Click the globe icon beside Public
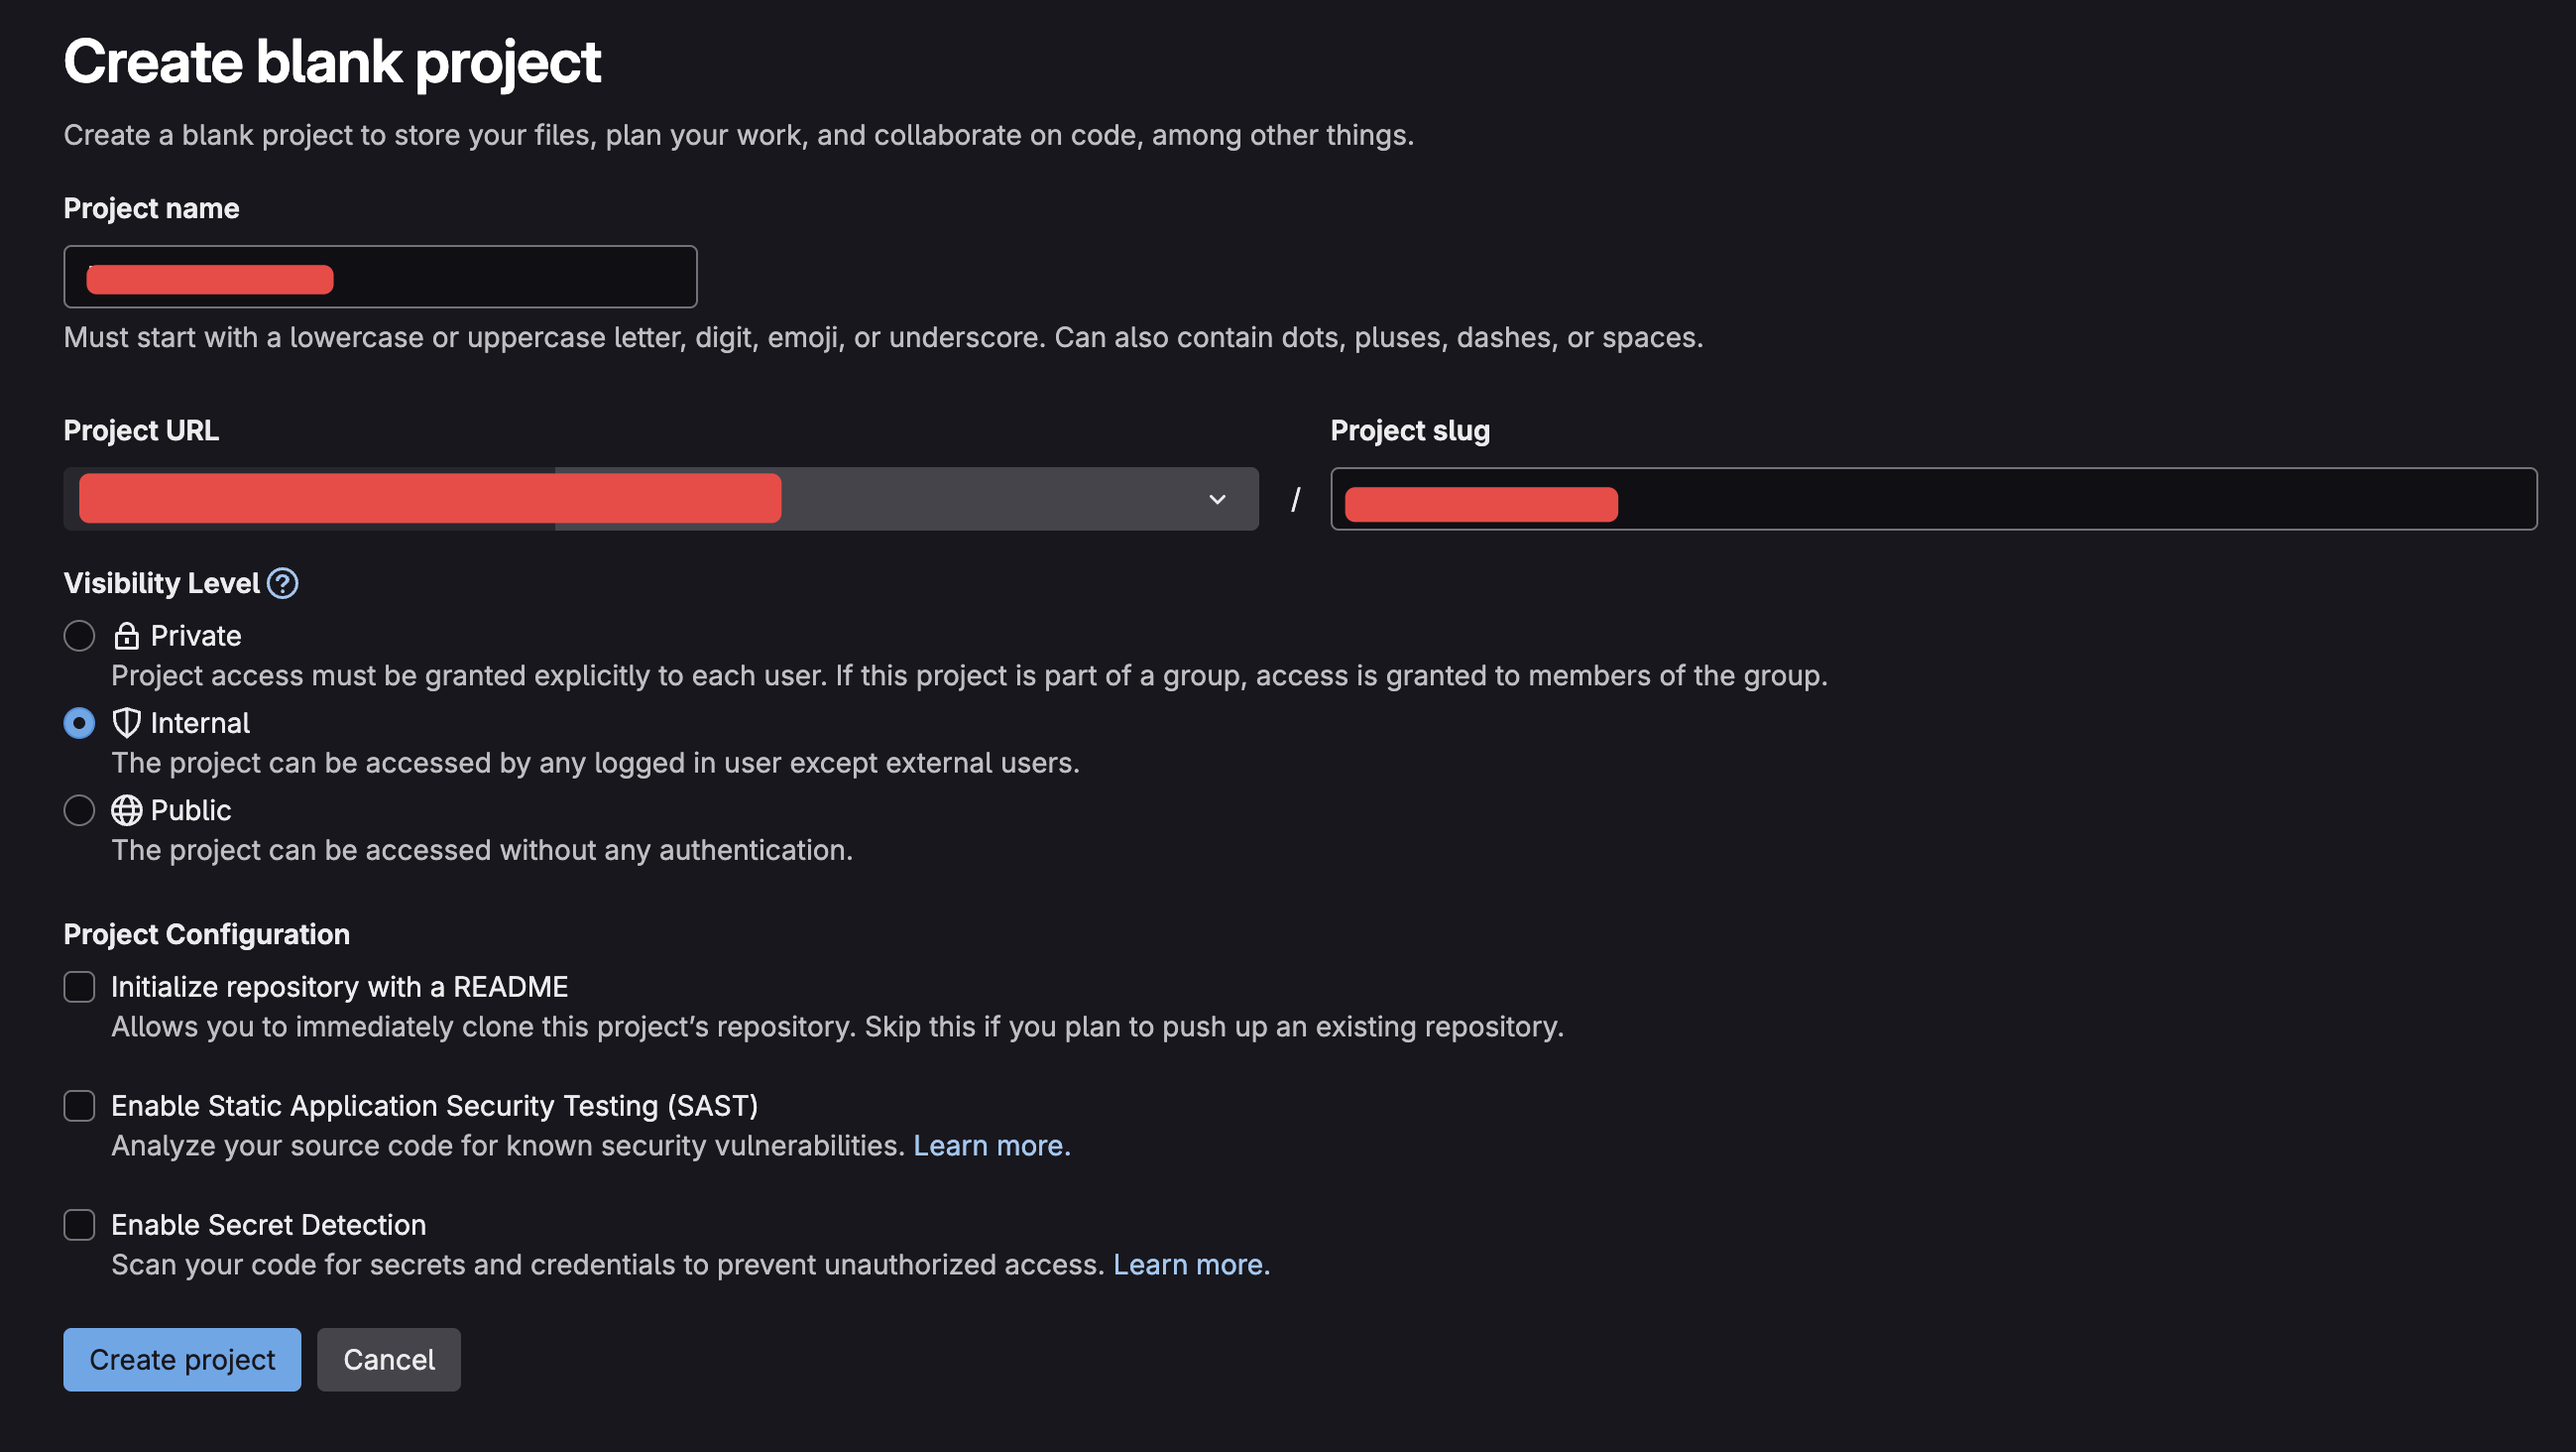The width and height of the screenshot is (2576, 1452). tap(126, 810)
